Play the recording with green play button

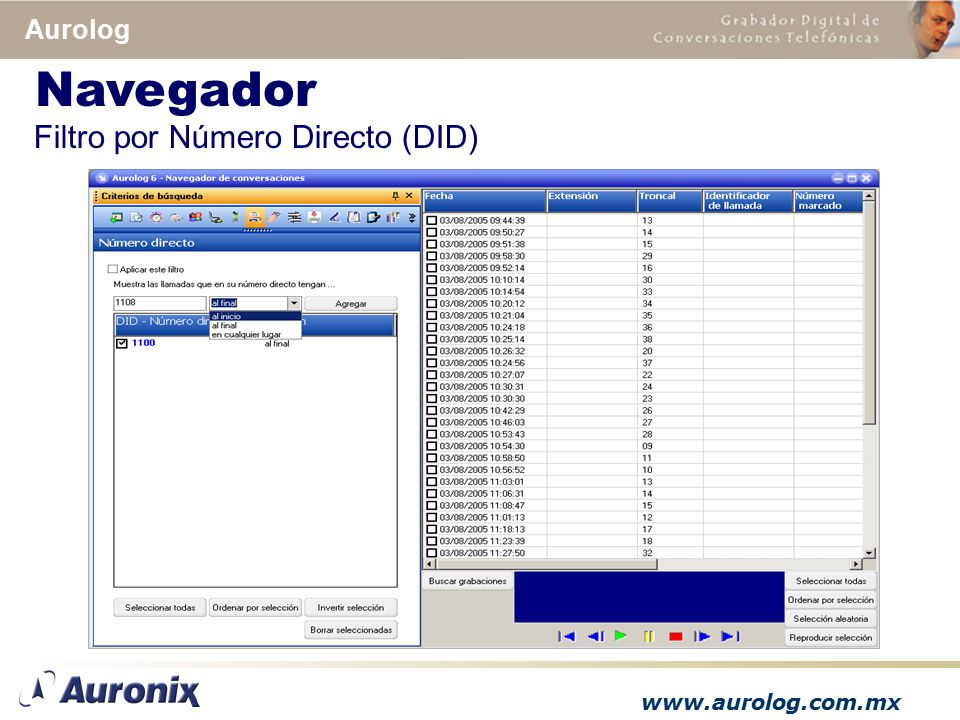click(621, 636)
